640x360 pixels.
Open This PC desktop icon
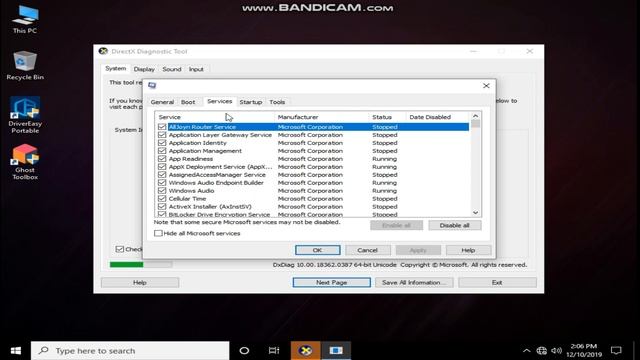click(25, 20)
